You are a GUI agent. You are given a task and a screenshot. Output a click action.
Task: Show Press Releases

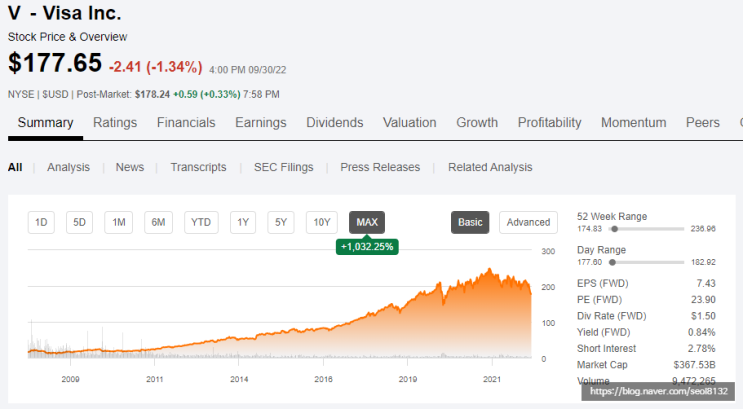380,167
